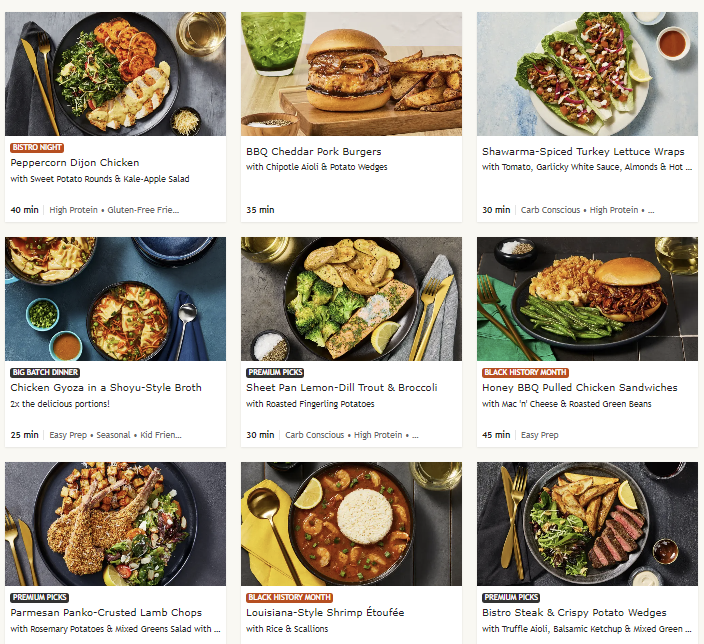Click Black History Month badge on pulled chicken

coord(525,372)
